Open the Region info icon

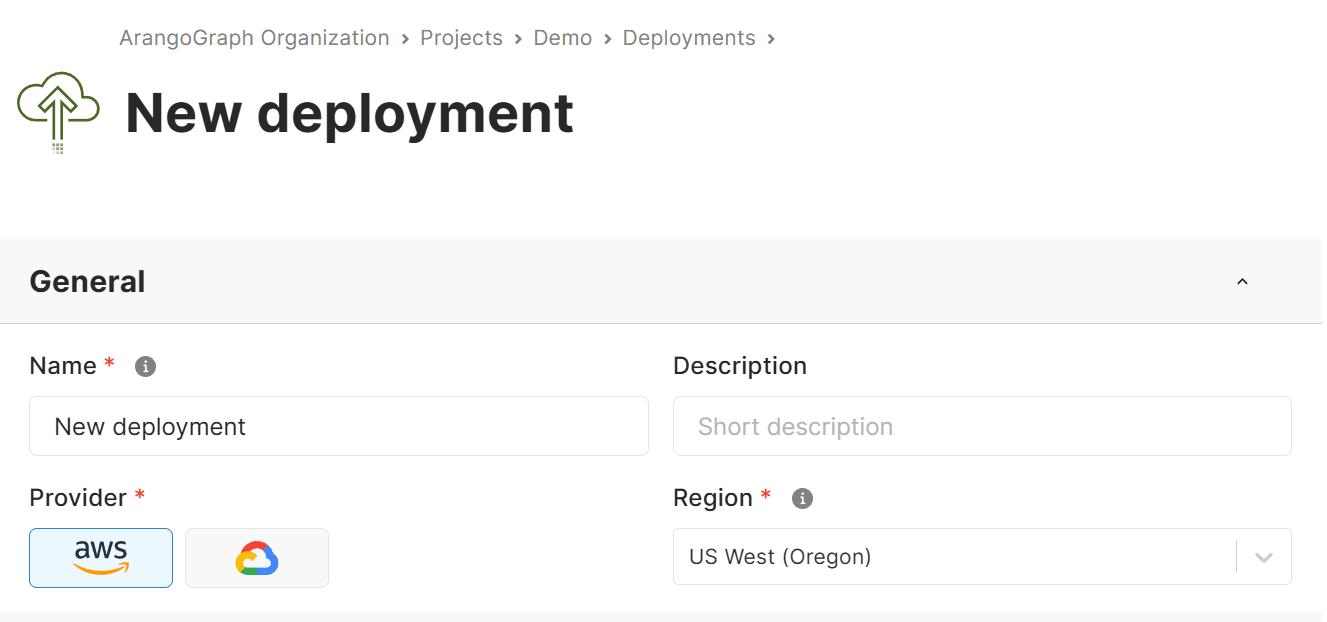click(x=802, y=498)
